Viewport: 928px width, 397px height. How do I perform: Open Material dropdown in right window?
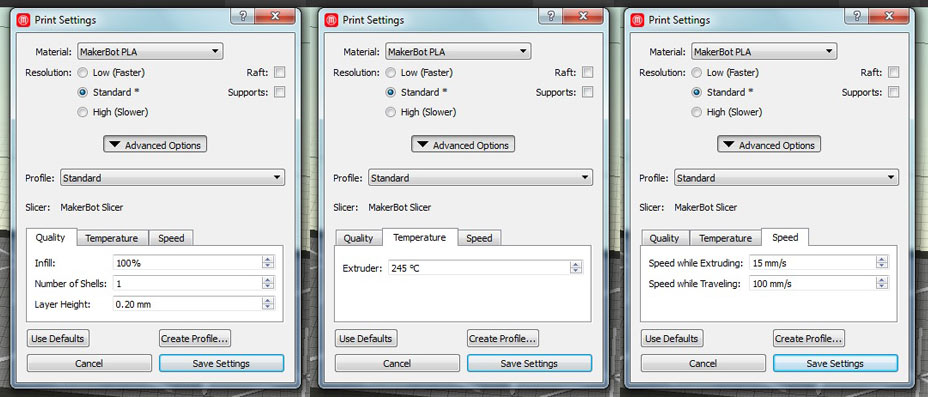tap(764, 51)
